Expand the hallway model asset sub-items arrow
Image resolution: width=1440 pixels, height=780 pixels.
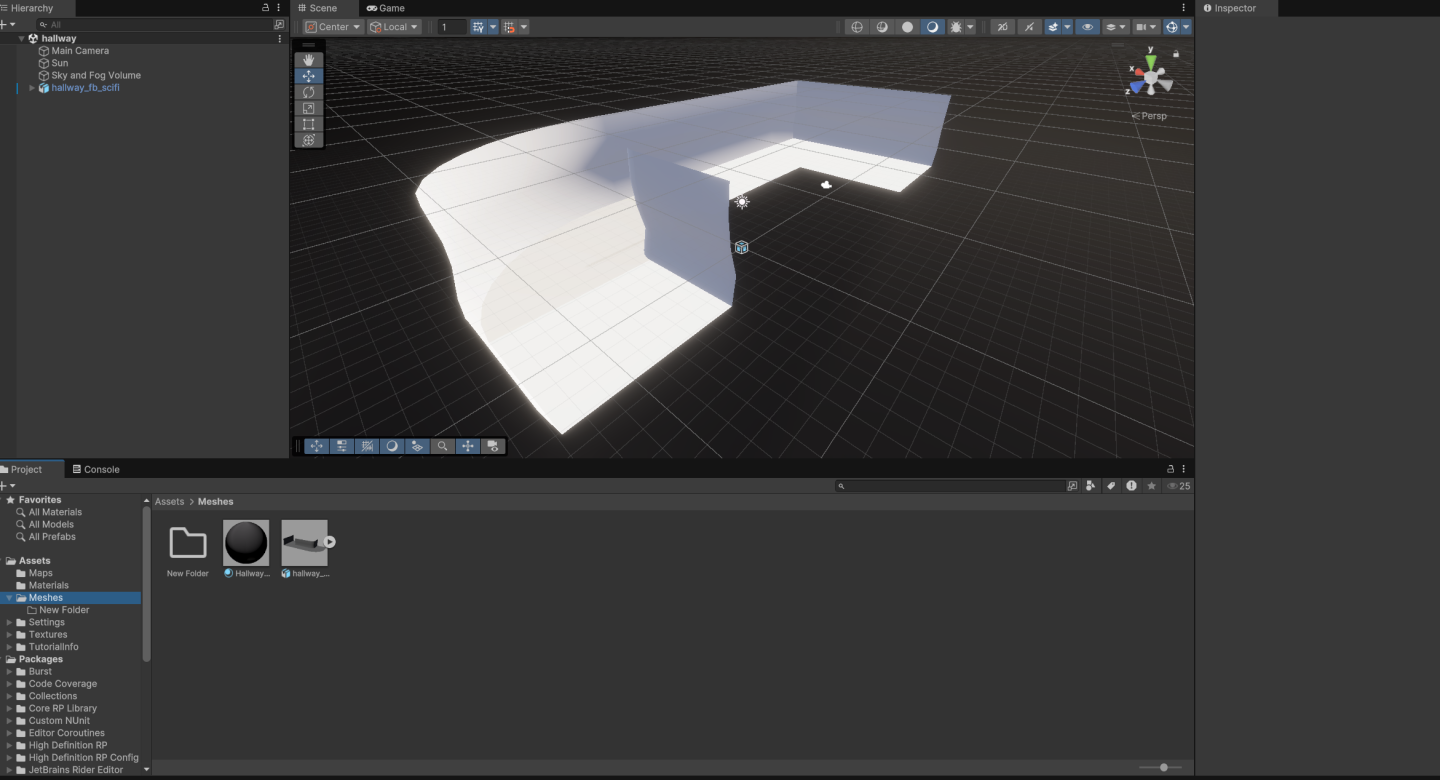329,542
